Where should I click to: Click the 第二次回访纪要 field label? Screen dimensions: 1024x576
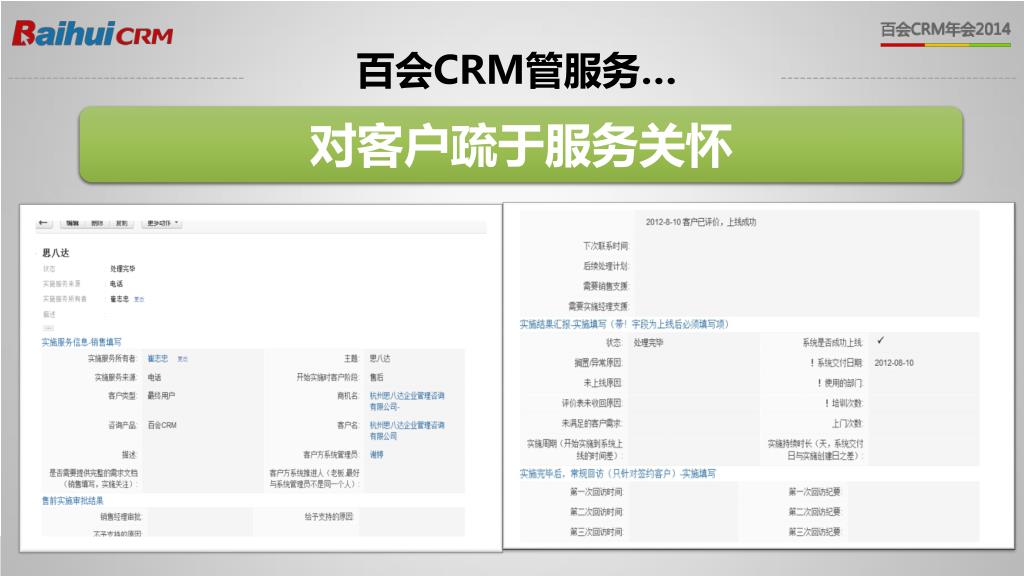(x=814, y=512)
